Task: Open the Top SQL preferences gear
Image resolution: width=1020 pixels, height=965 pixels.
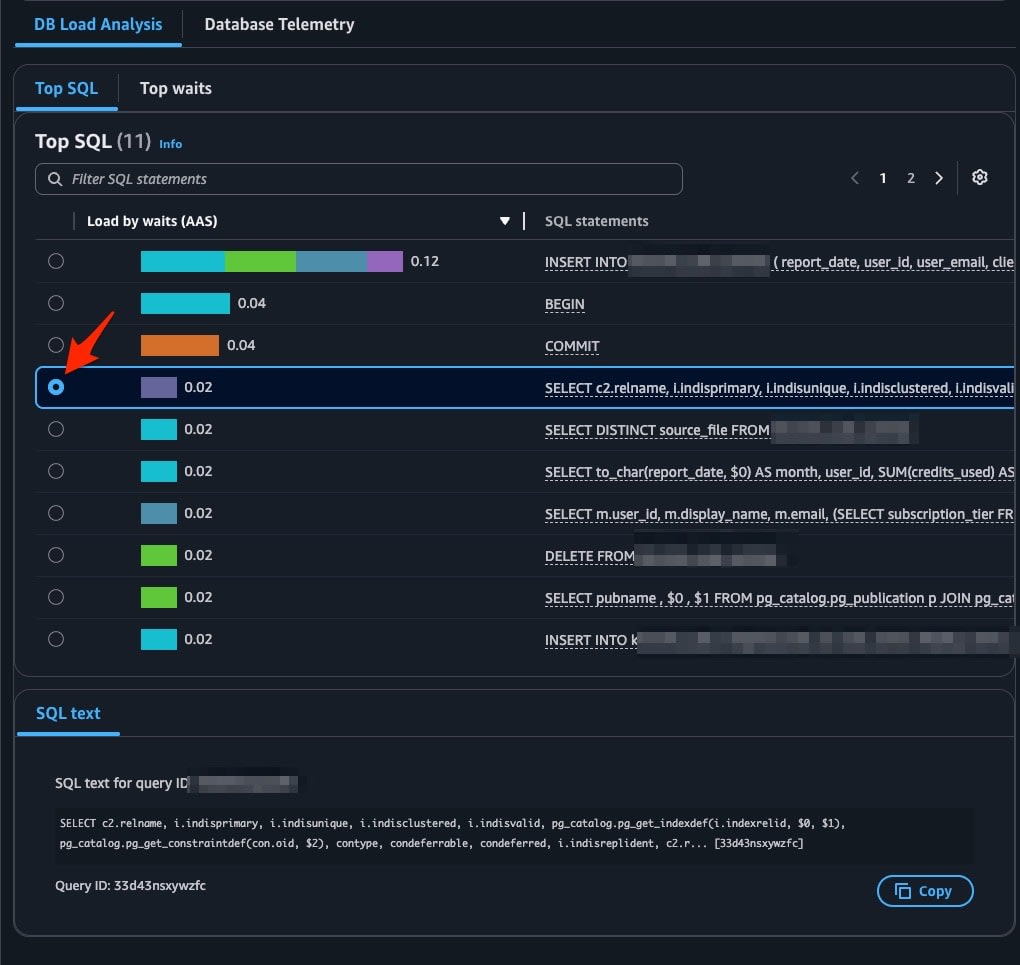Action: (979, 177)
